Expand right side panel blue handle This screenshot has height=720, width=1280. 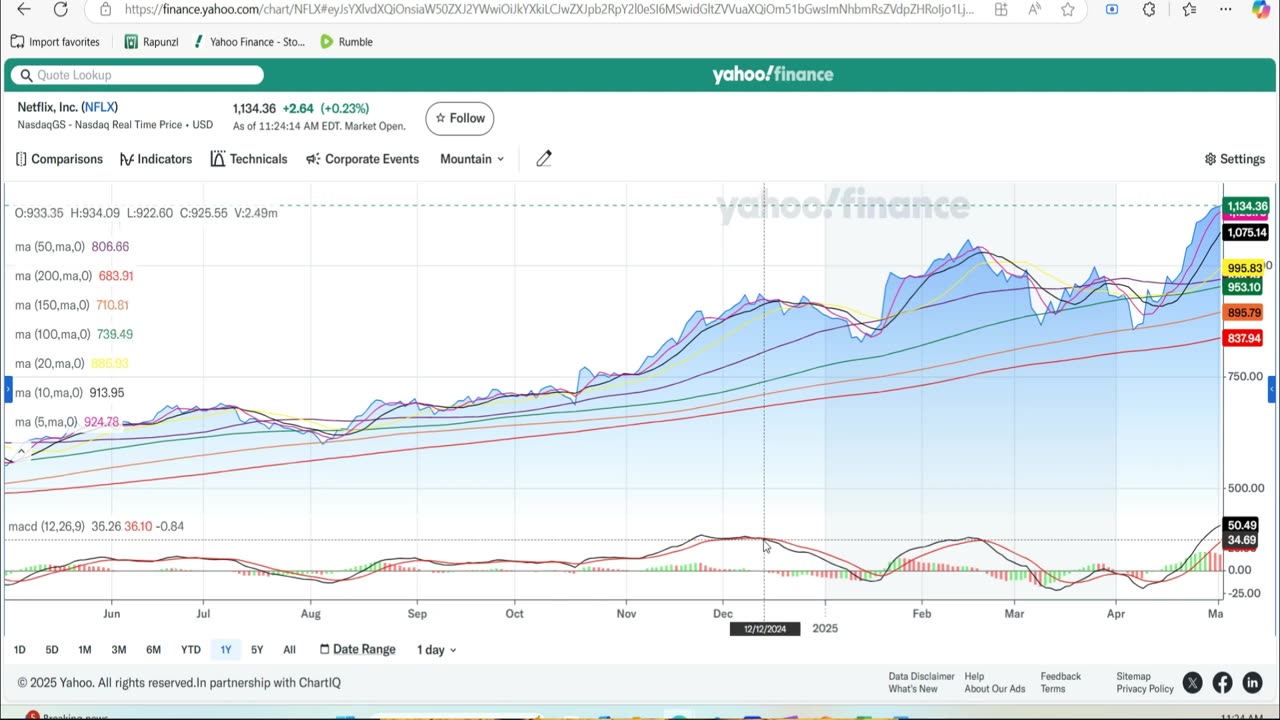[x=1272, y=388]
